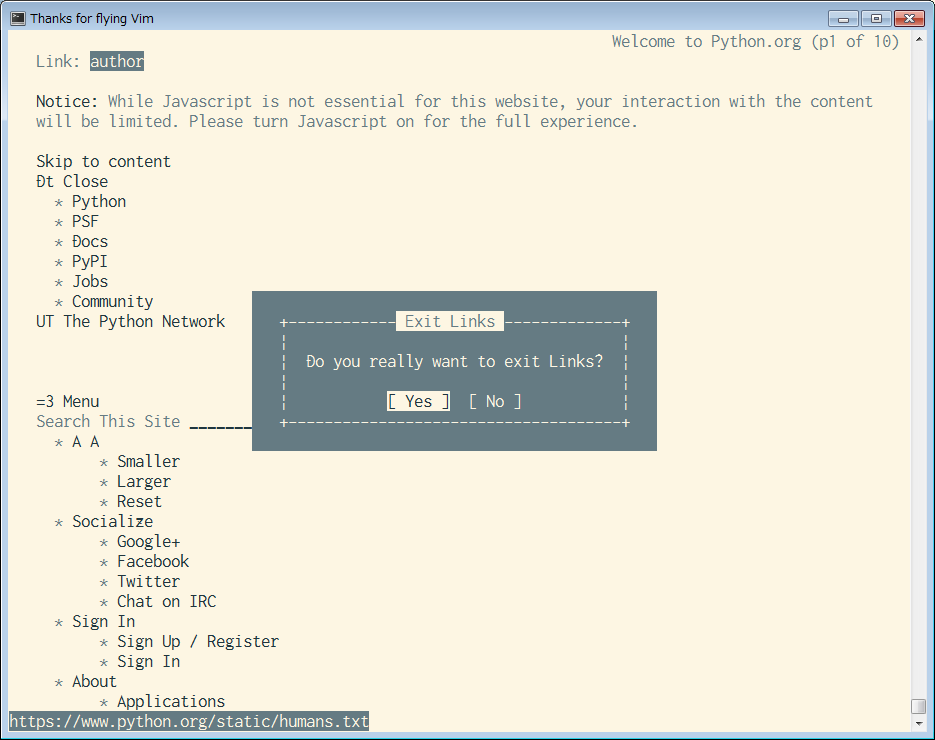Open the PyPI link
935x740 pixels.
[x=90, y=261]
